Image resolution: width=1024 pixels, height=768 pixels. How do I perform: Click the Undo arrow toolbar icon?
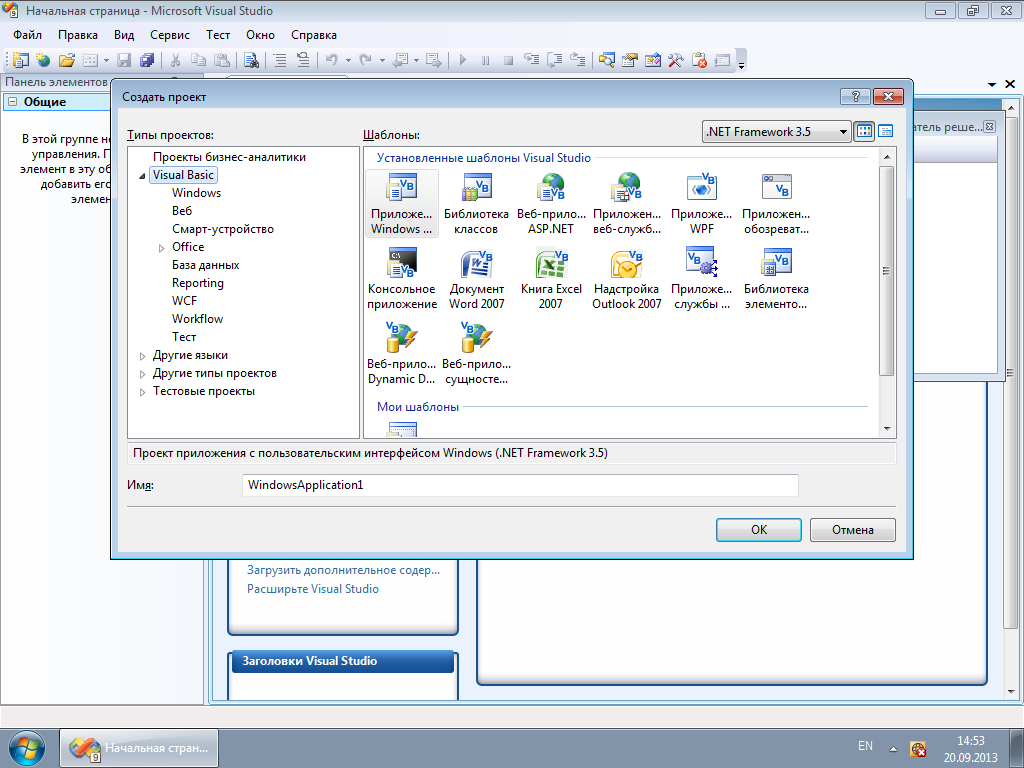coord(332,61)
